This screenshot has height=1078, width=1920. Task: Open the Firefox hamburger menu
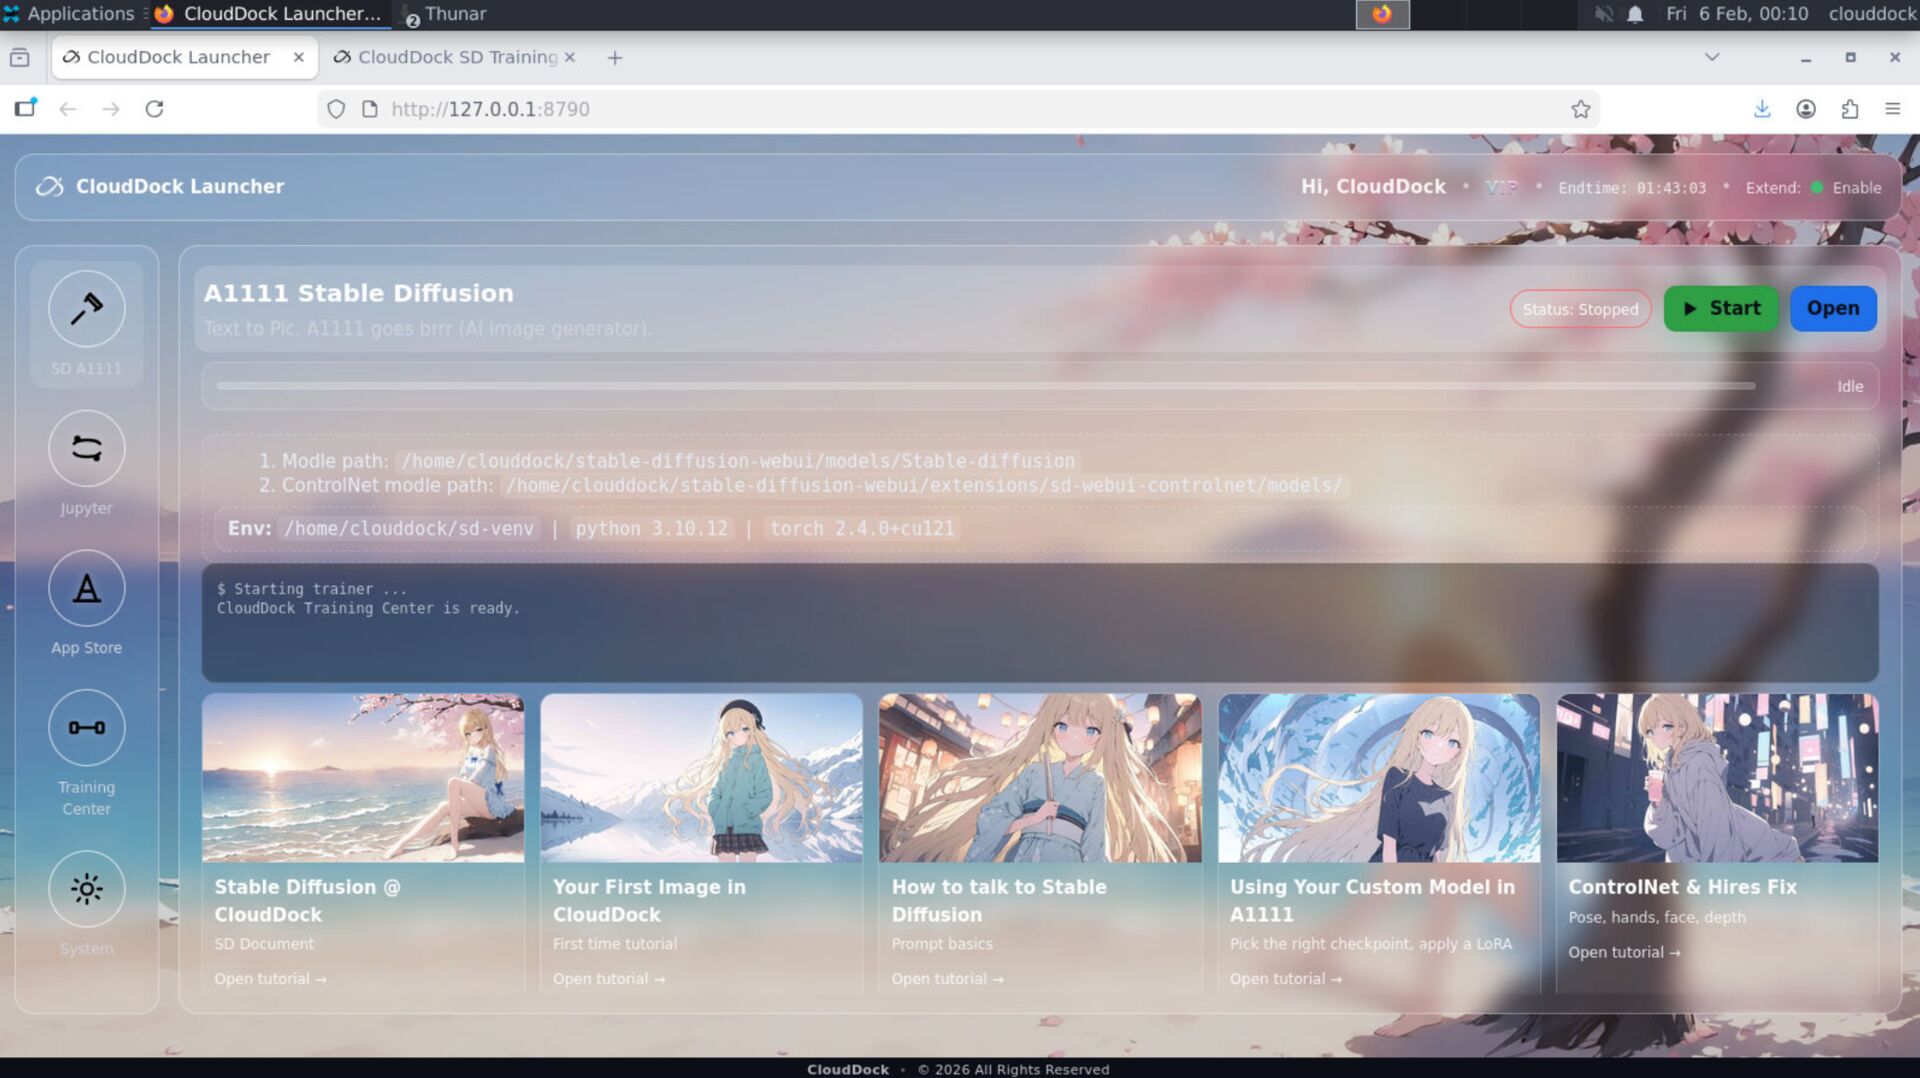[1893, 109]
